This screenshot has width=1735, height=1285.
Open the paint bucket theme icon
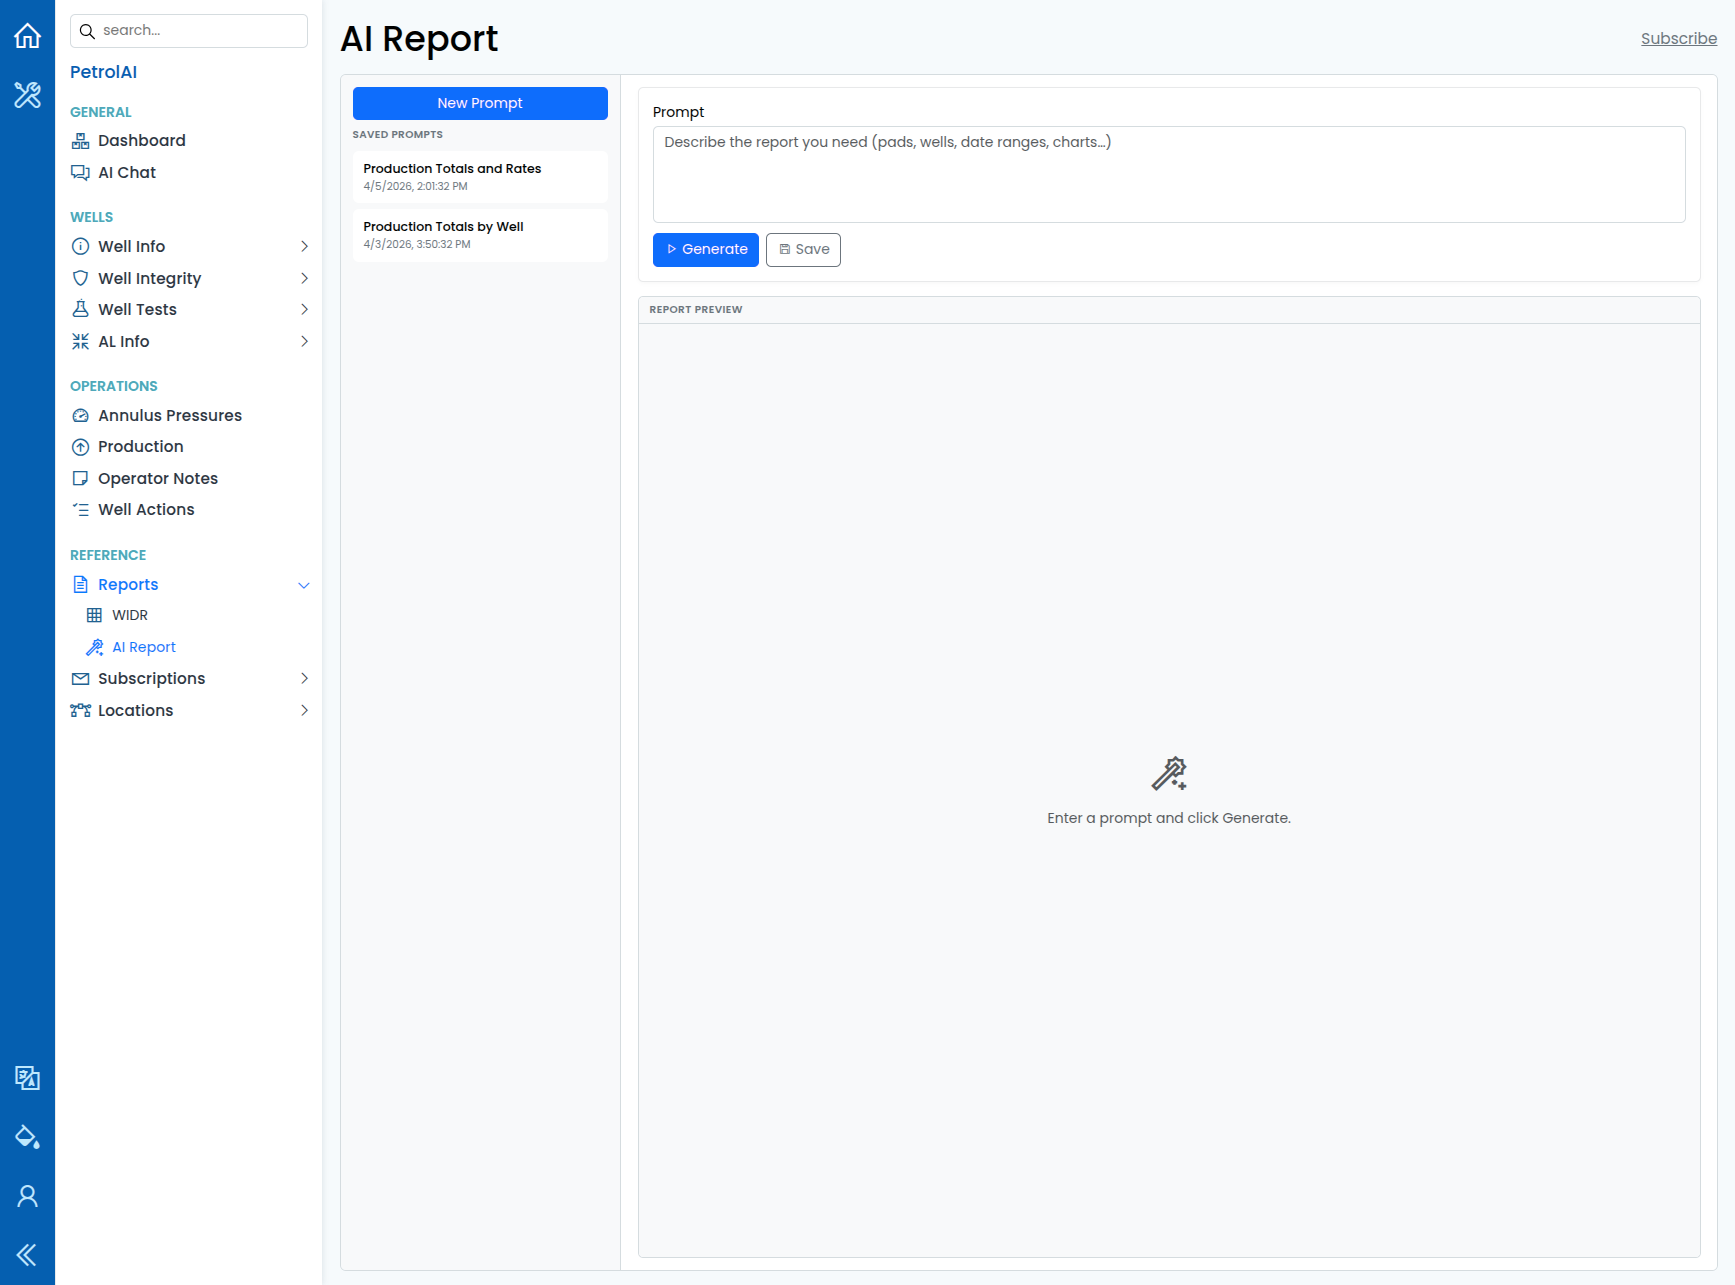tap(27, 1137)
